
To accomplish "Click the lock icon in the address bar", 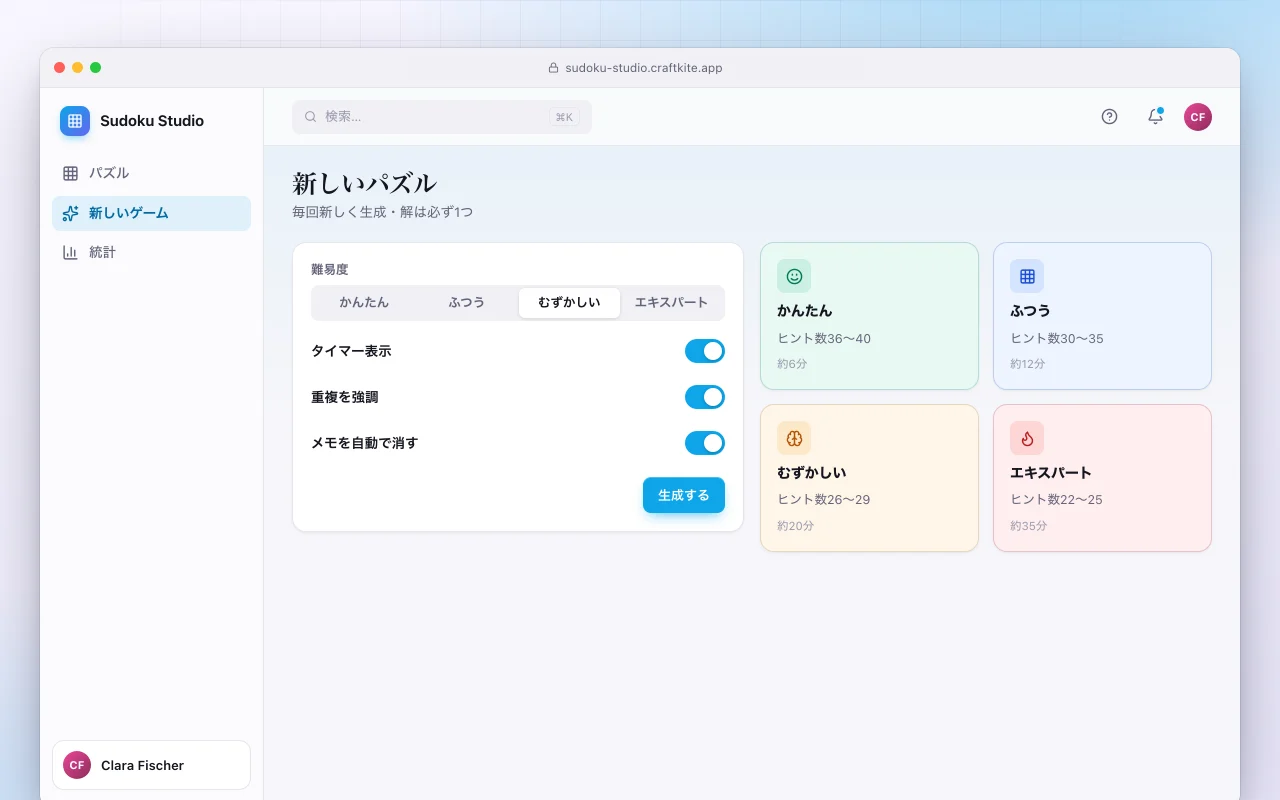I will (553, 68).
